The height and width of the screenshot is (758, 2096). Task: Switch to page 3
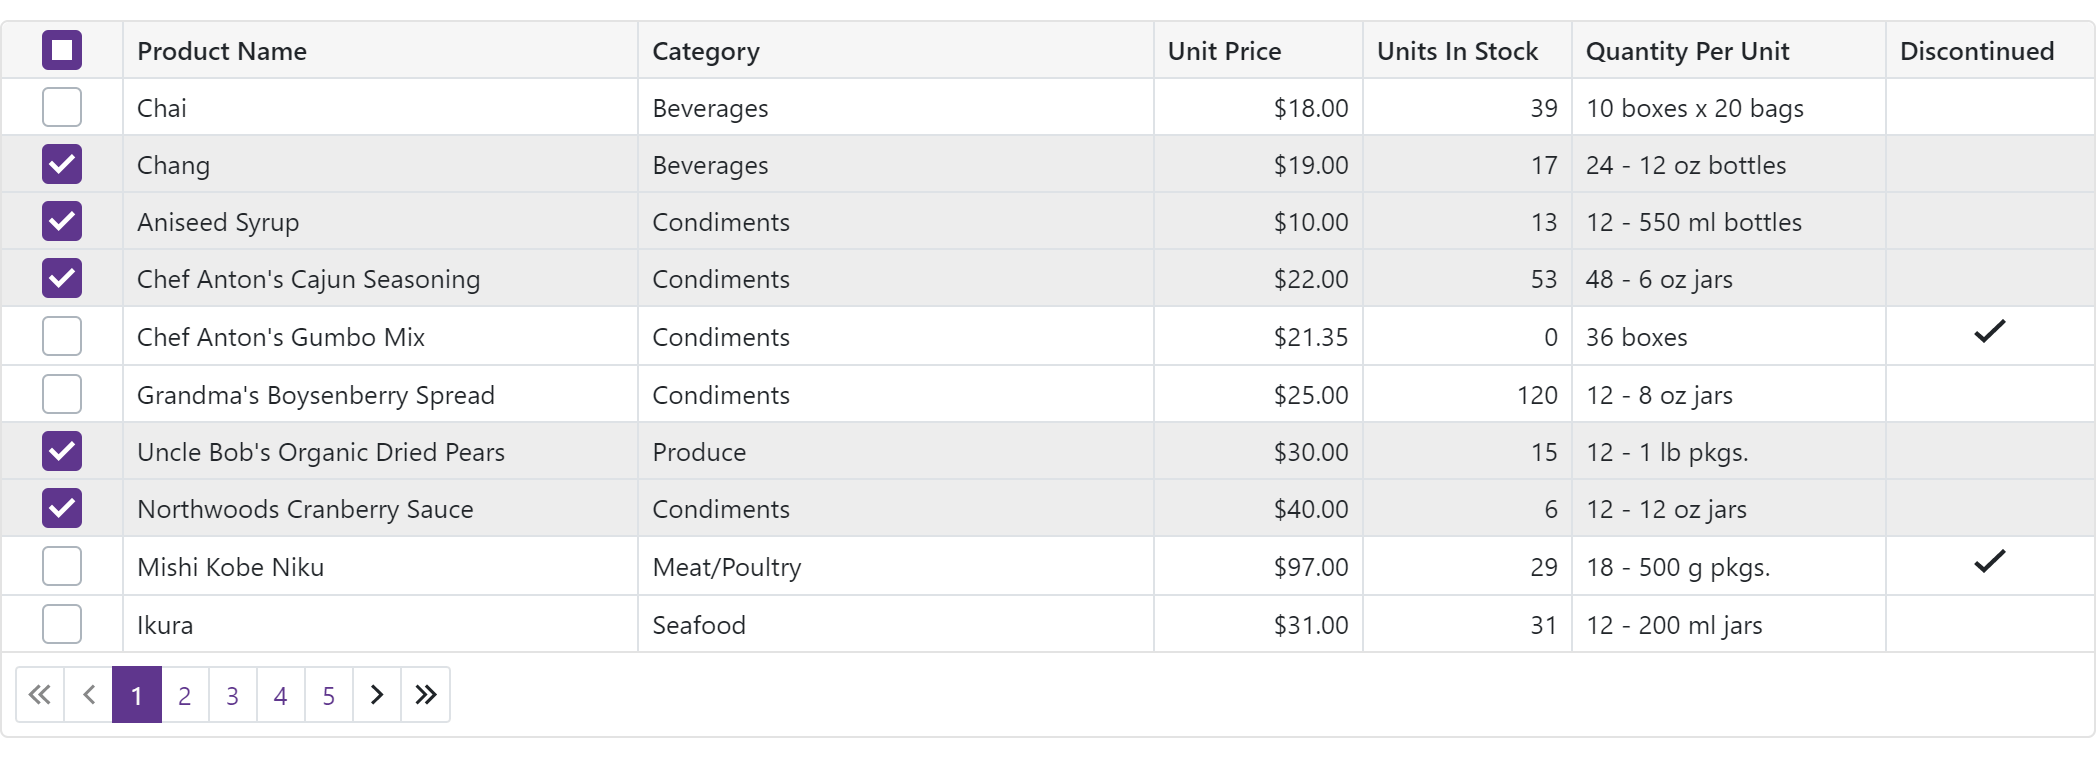coord(233,695)
